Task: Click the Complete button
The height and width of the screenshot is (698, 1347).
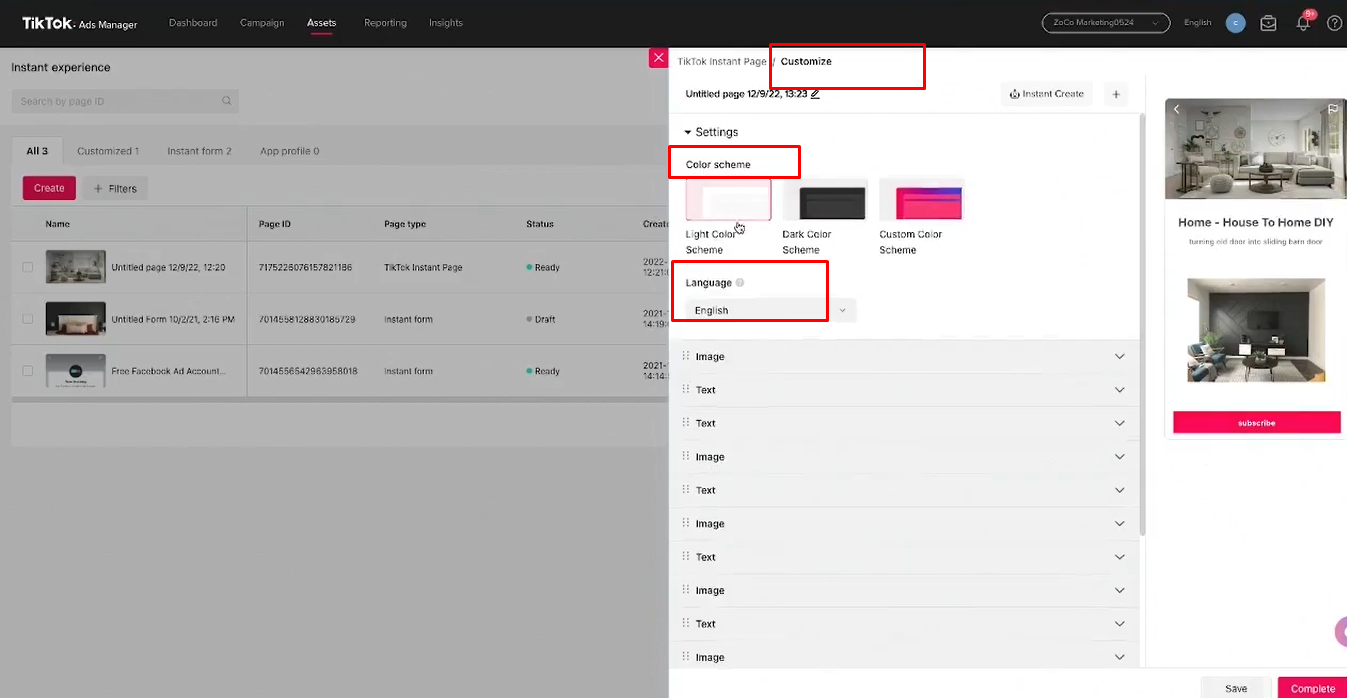Action: pos(1312,688)
